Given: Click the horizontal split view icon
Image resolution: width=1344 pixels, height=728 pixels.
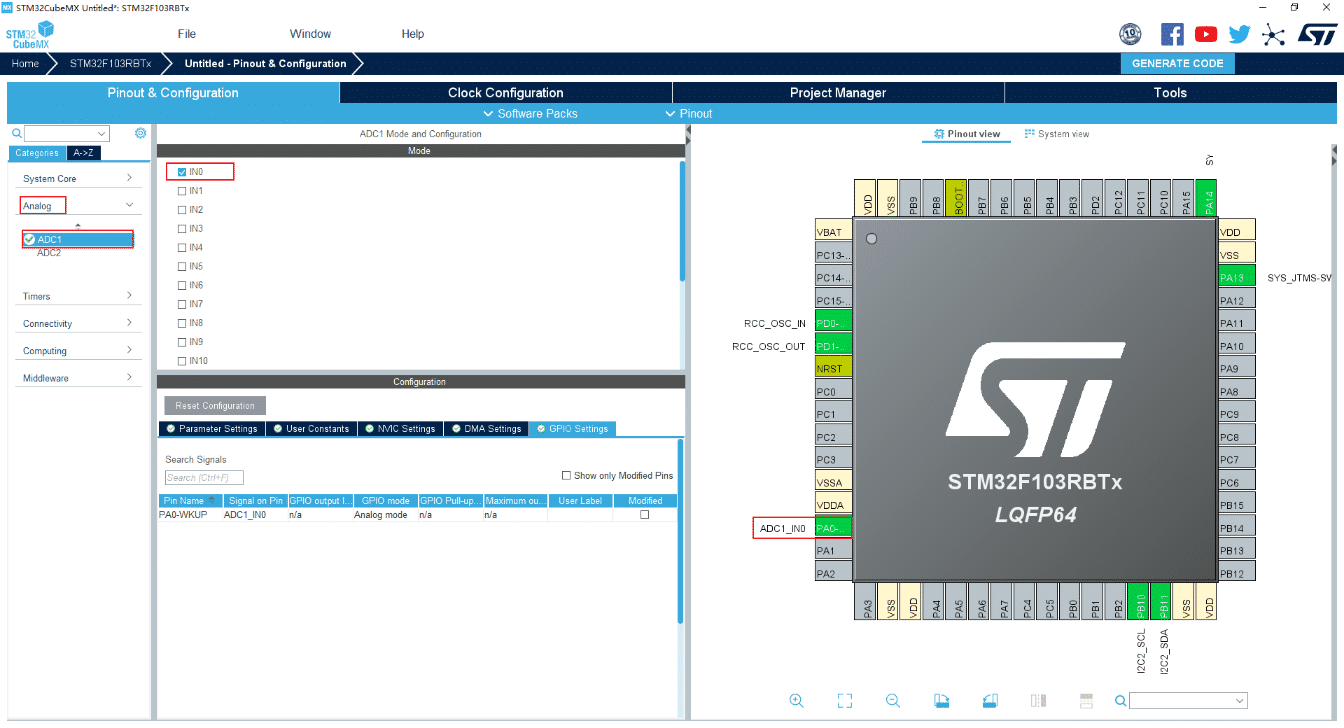Looking at the screenshot, I should 1086,701.
